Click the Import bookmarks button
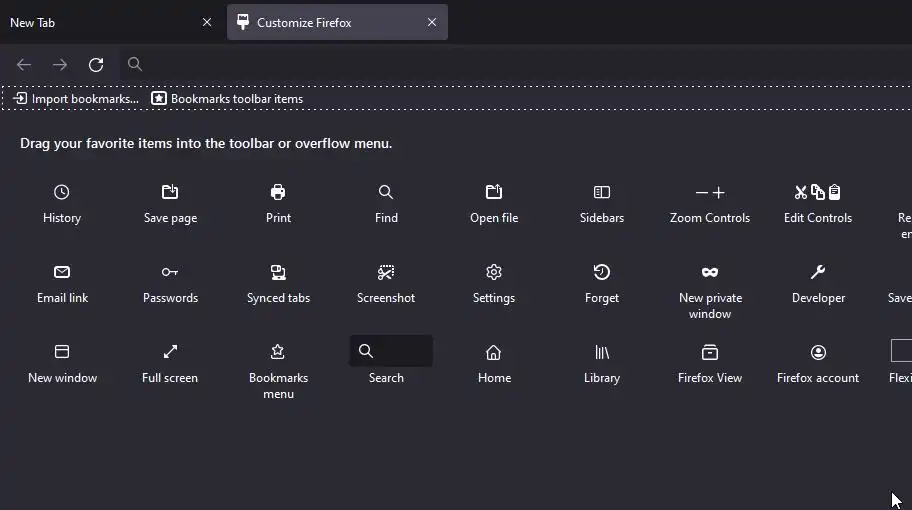The image size is (912, 510). coord(76,99)
